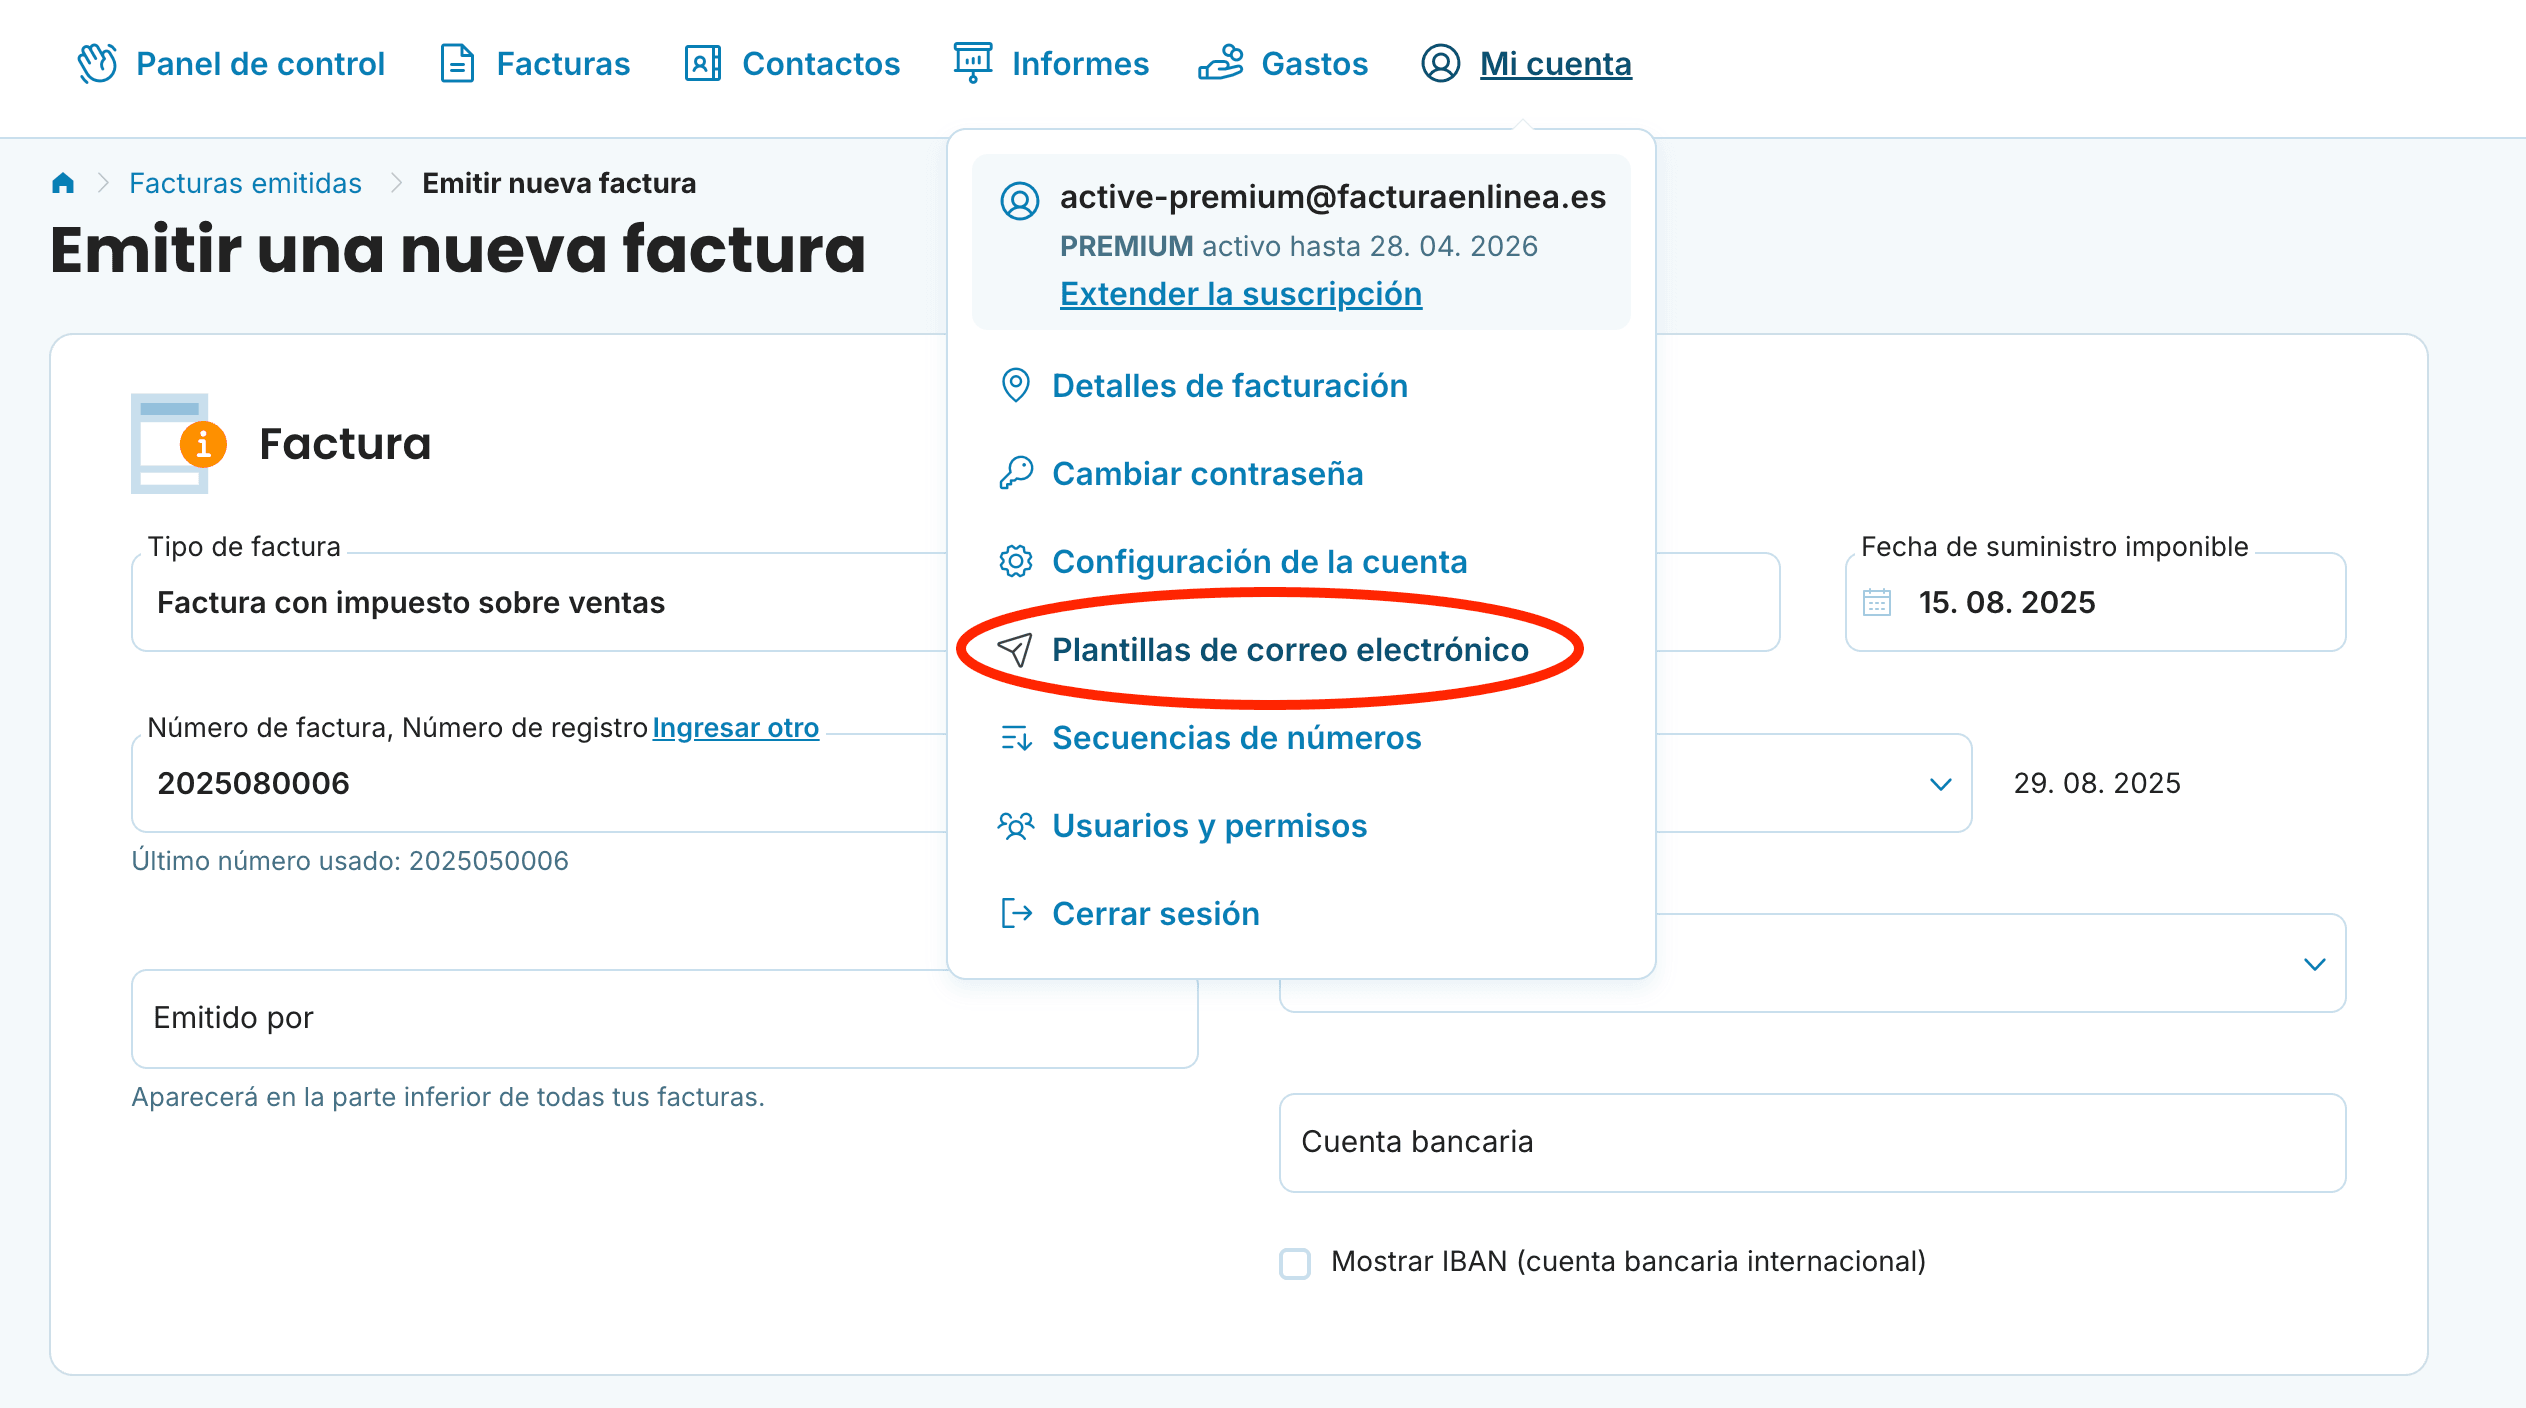Click the calendar icon in supply date field

(x=1877, y=602)
